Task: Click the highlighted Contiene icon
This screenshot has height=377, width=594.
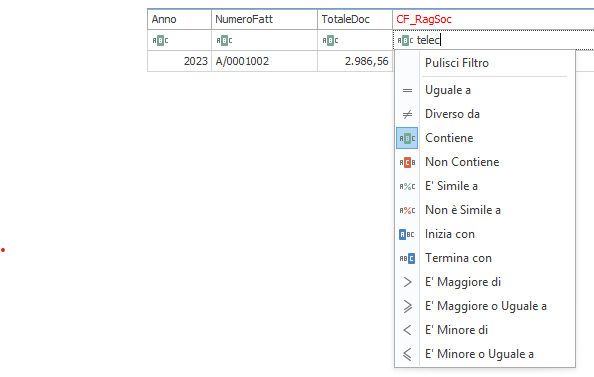Action: [x=407, y=138]
